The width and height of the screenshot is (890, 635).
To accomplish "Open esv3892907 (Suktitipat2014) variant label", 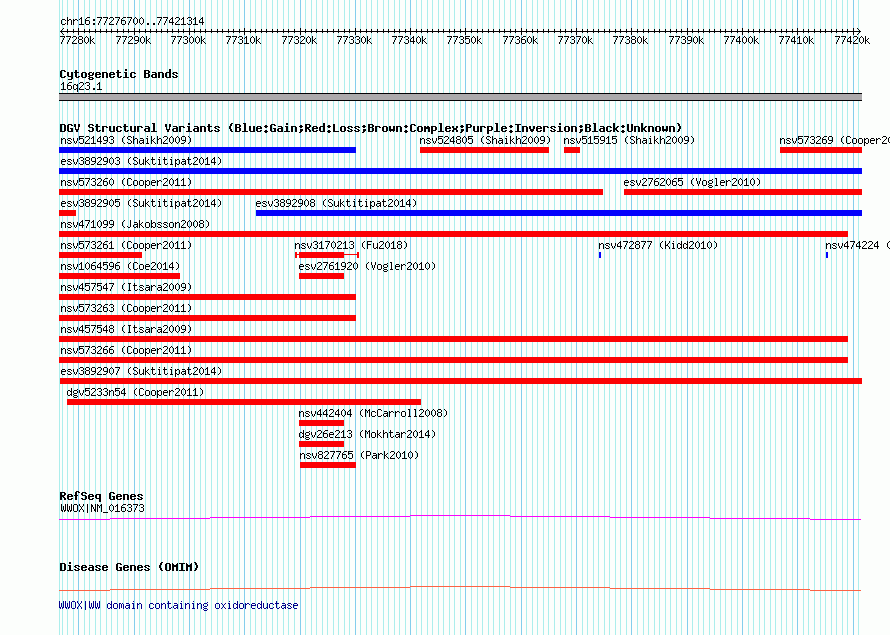I will [141, 371].
